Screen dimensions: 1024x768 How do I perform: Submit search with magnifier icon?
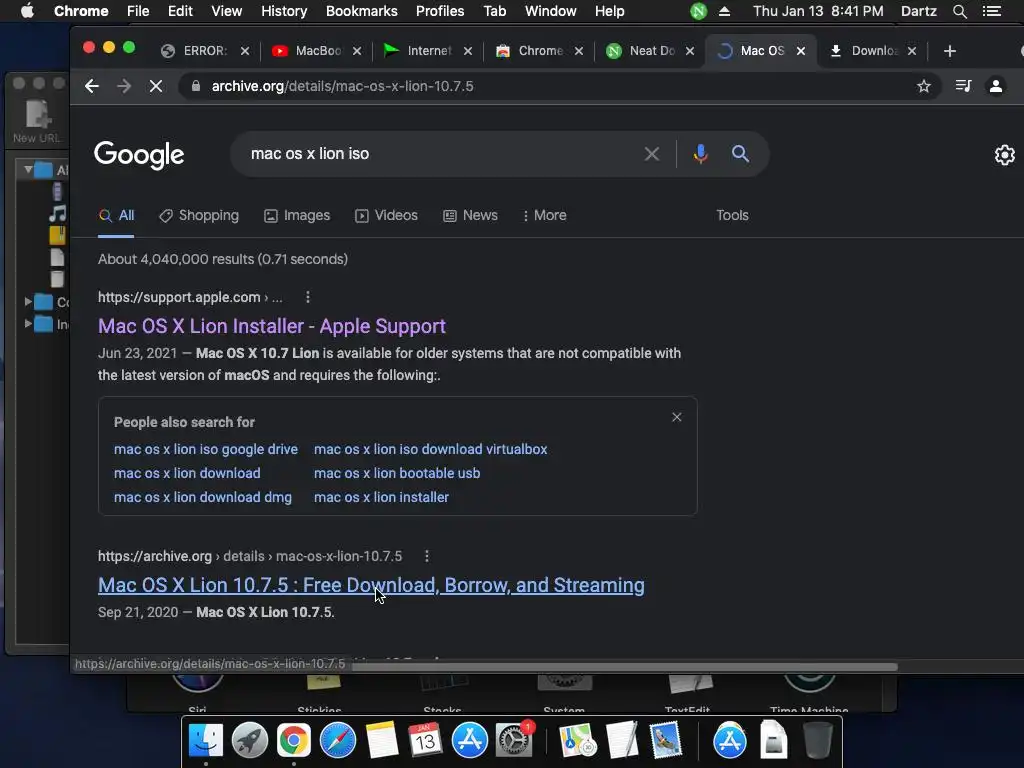click(x=740, y=153)
